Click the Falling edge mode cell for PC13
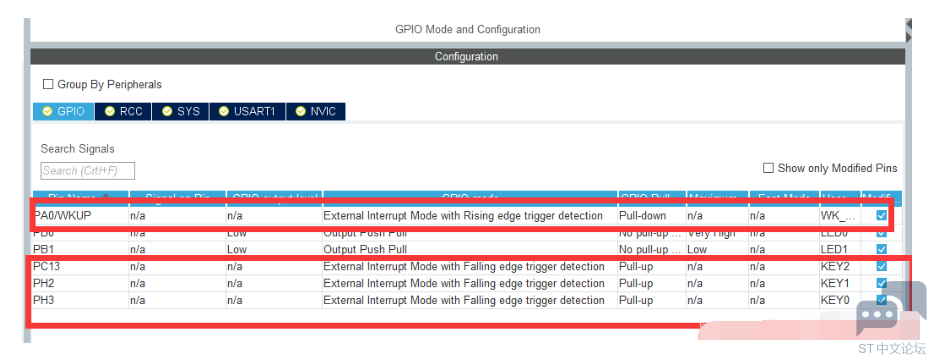The width and height of the screenshot is (935, 364). coord(469,266)
